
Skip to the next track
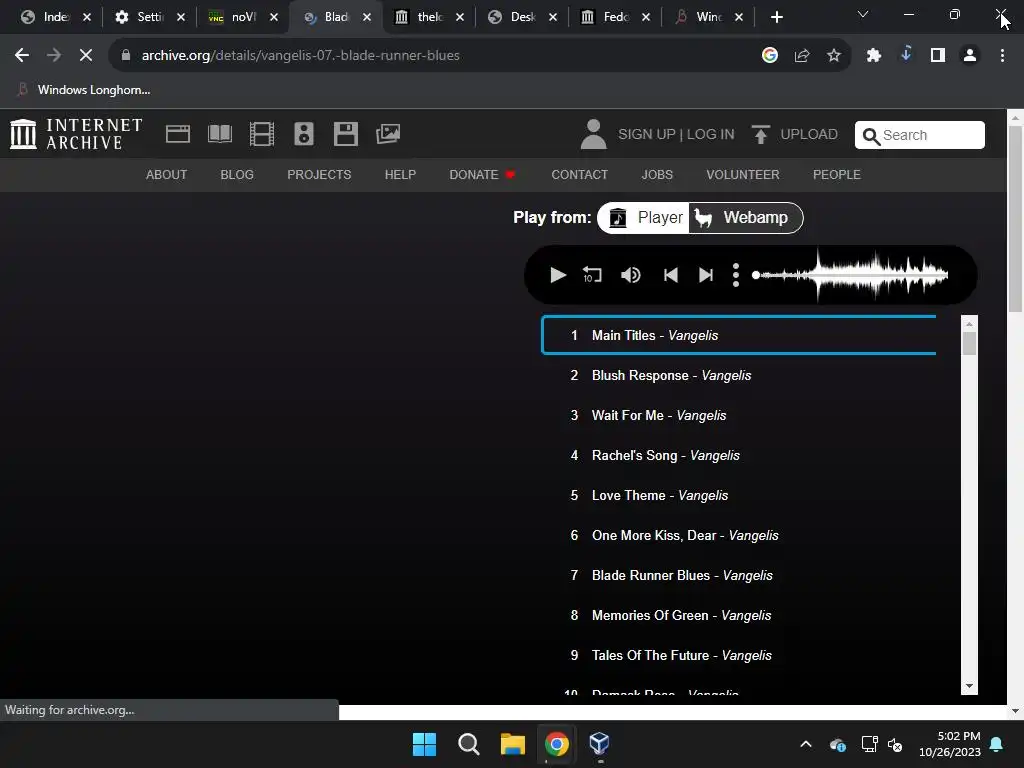tap(706, 276)
